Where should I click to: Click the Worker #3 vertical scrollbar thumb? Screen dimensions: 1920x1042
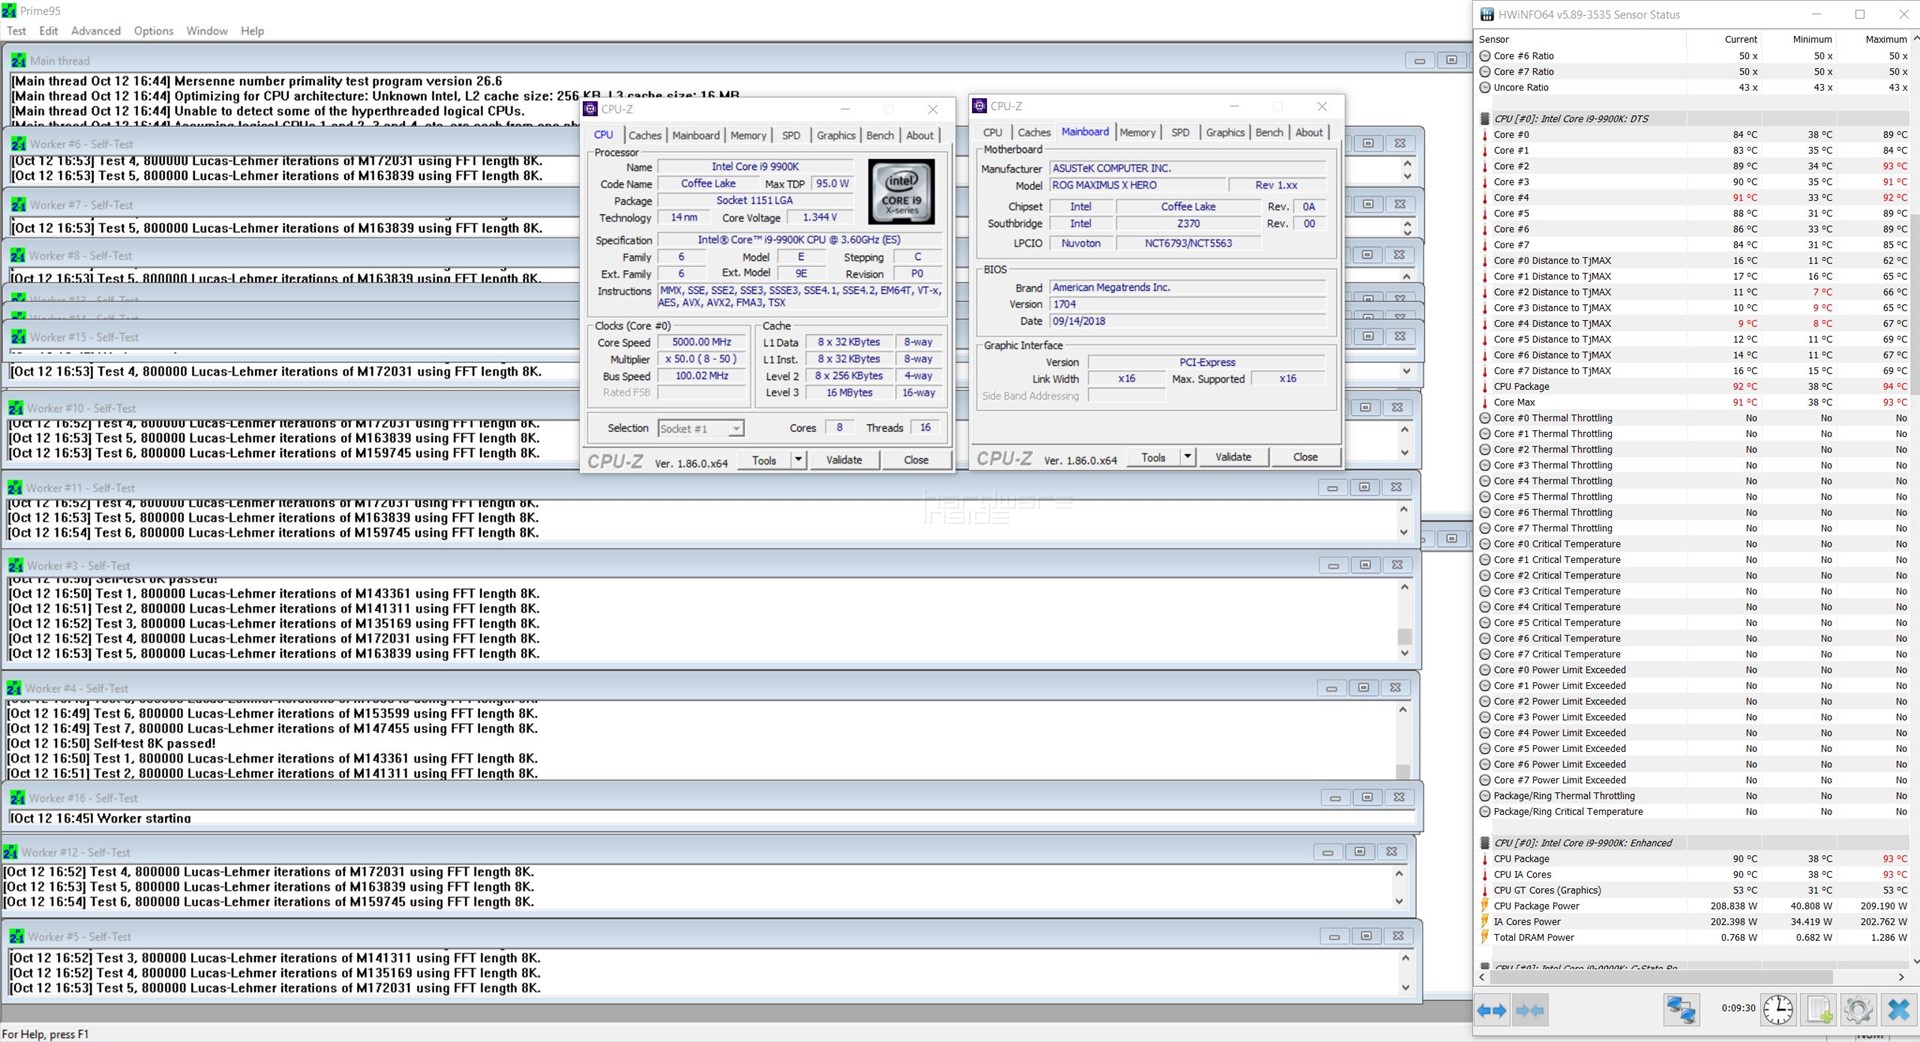(1405, 637)
